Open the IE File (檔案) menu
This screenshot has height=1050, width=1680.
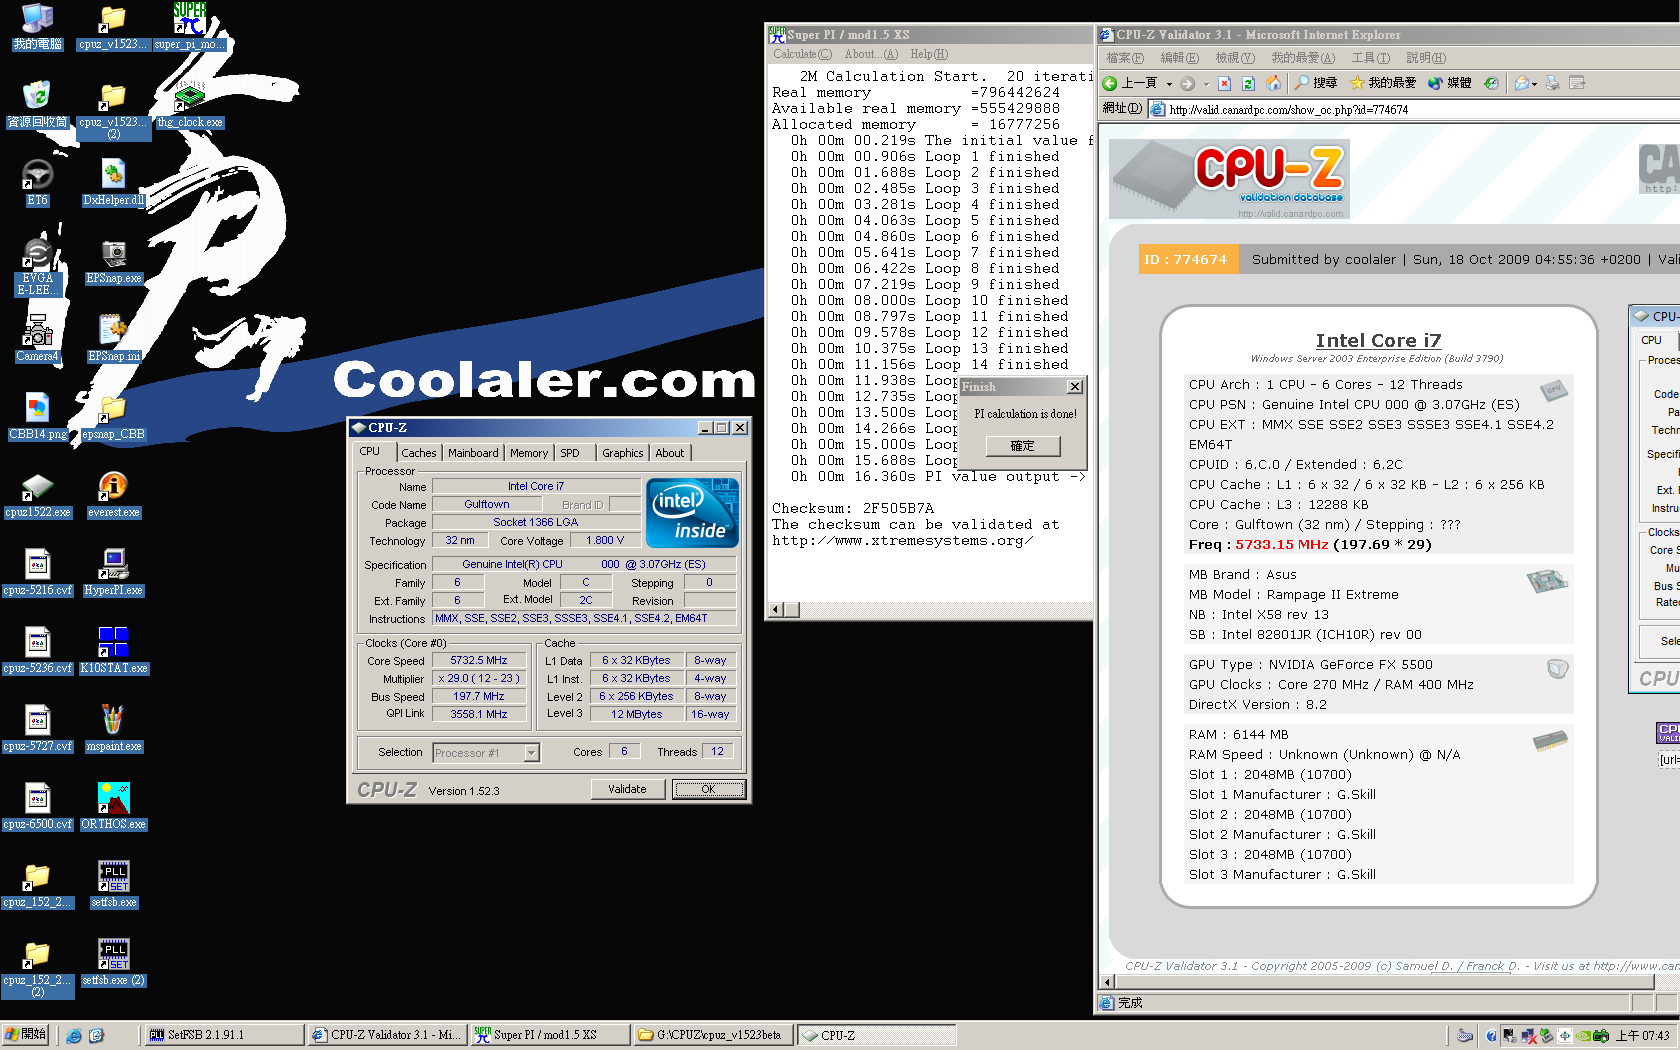click(x=1125, y=58)
